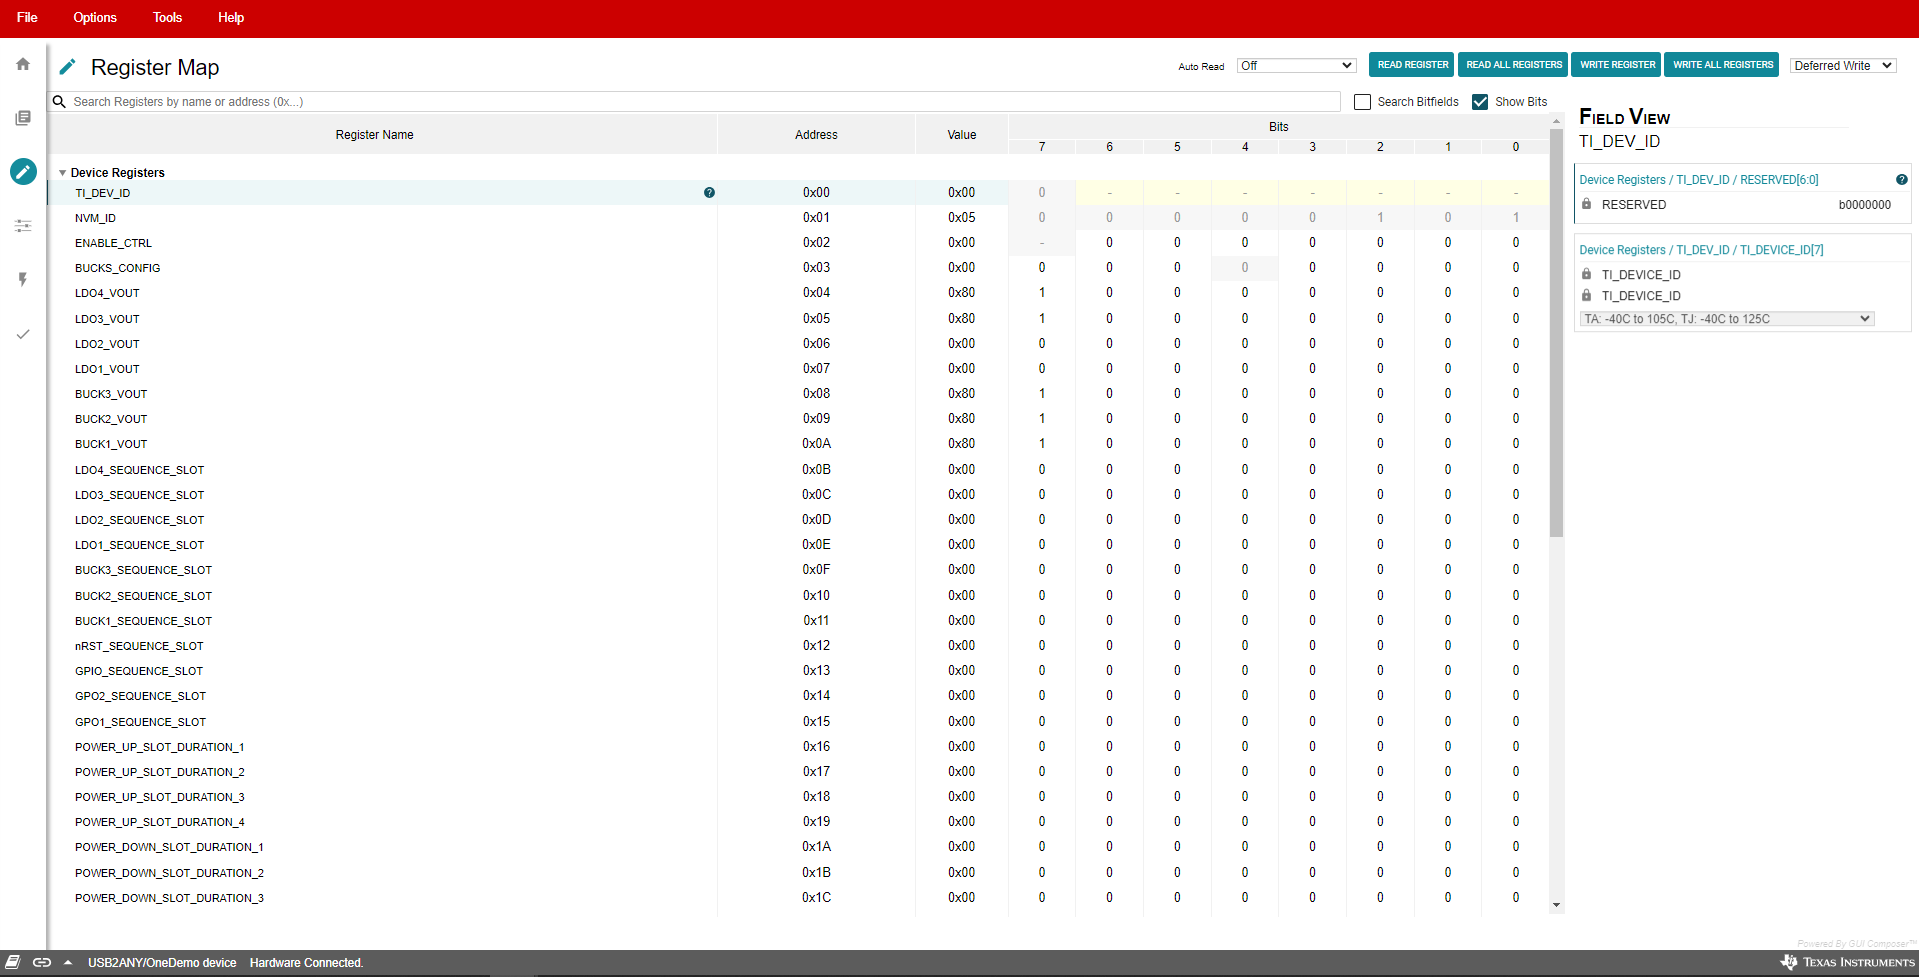The image size is (1919, 977).
Task: Click the WRITE REGISTER button
Action: pyautogui.click(x=1616, y=65)
